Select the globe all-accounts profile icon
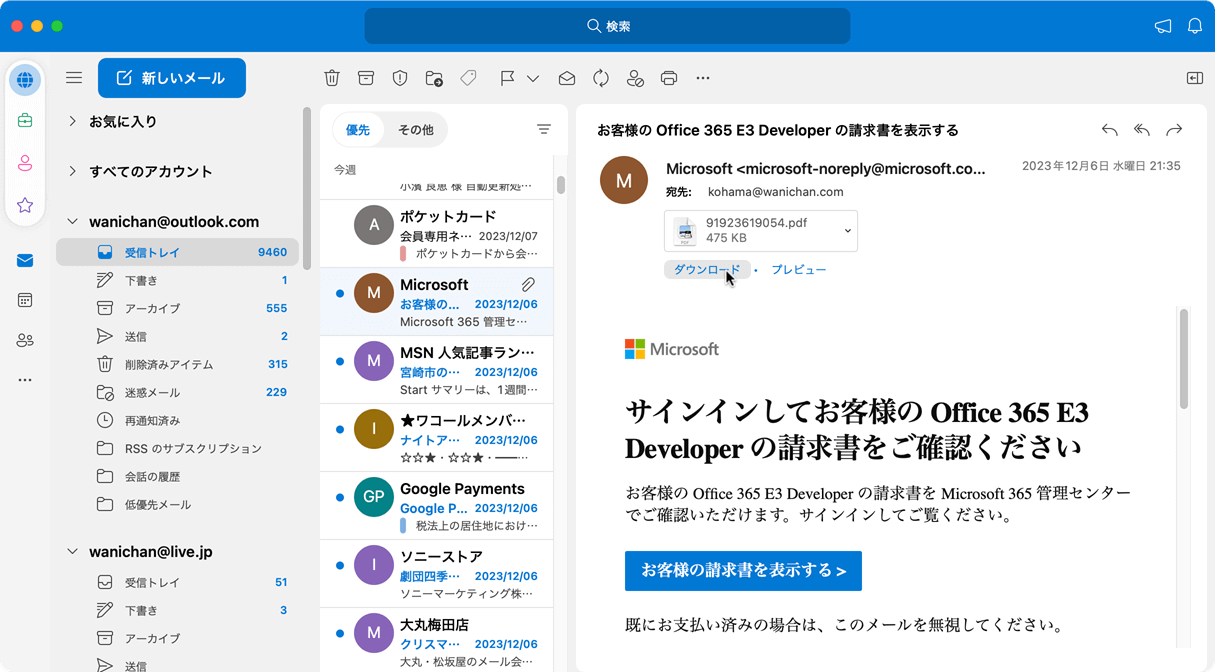 25,80
